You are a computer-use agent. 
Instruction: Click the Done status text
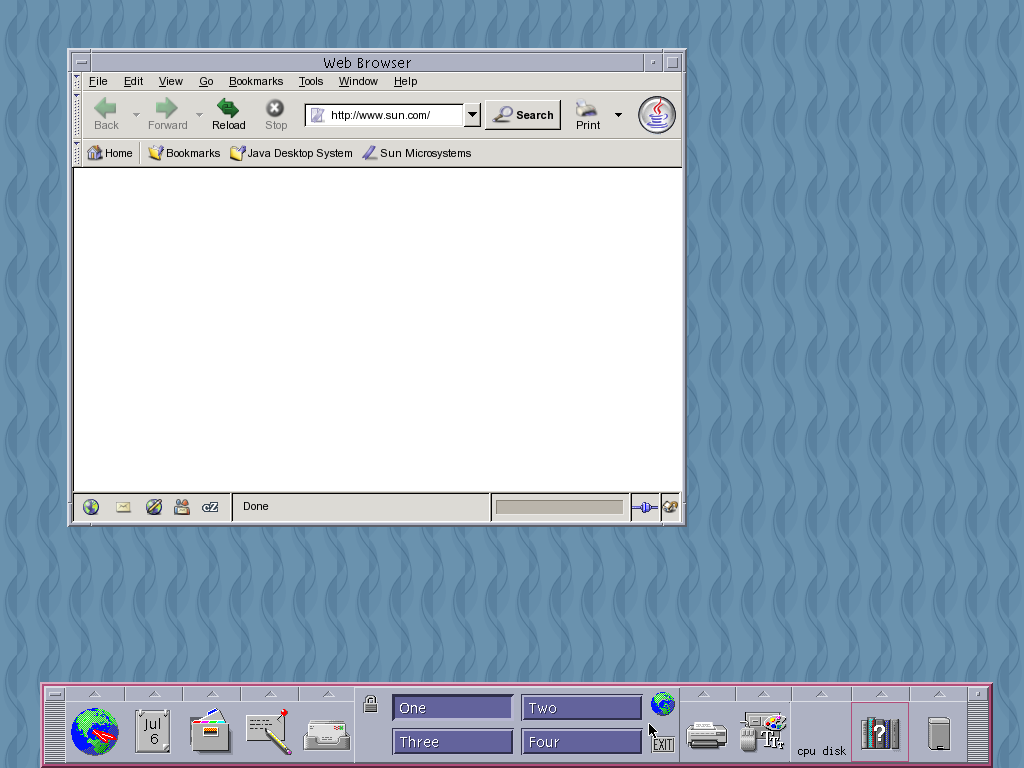point(255,506)
